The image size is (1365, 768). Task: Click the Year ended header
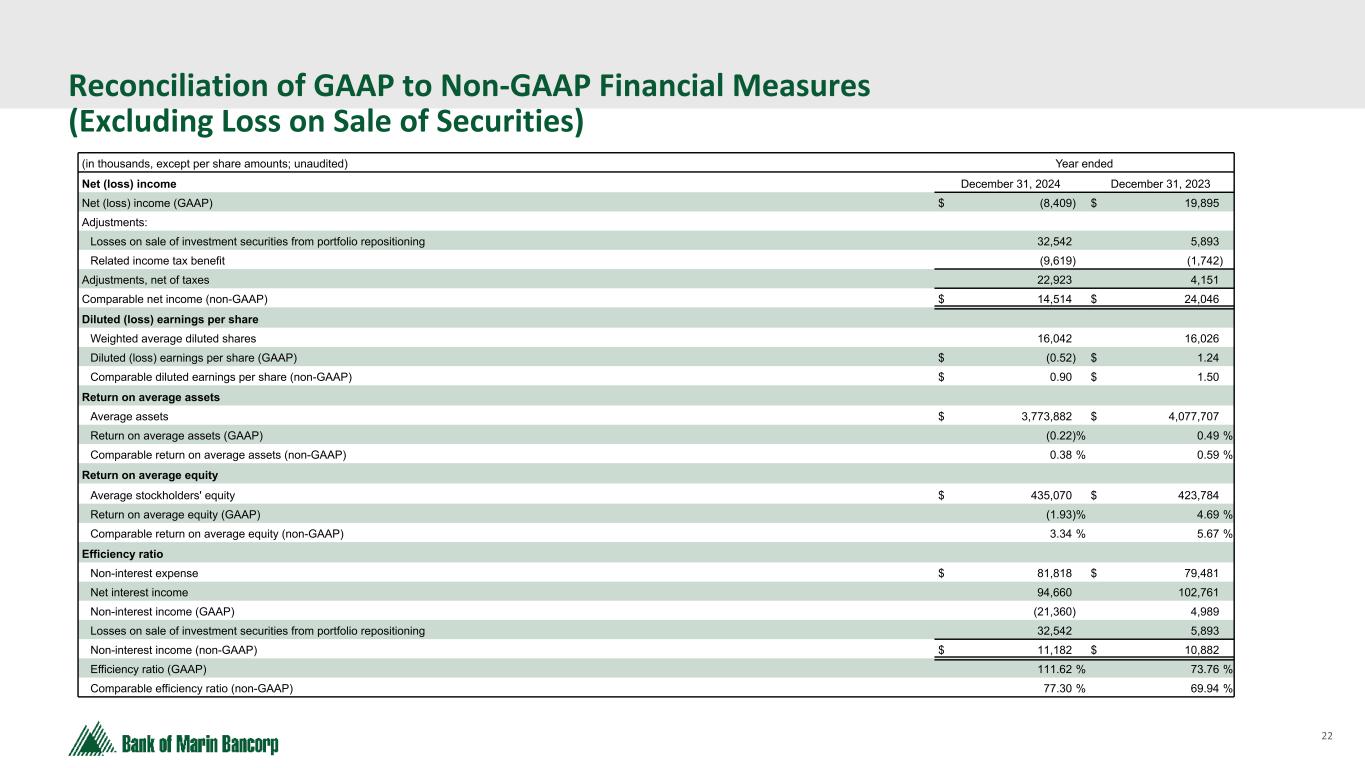click(1084, 164)
